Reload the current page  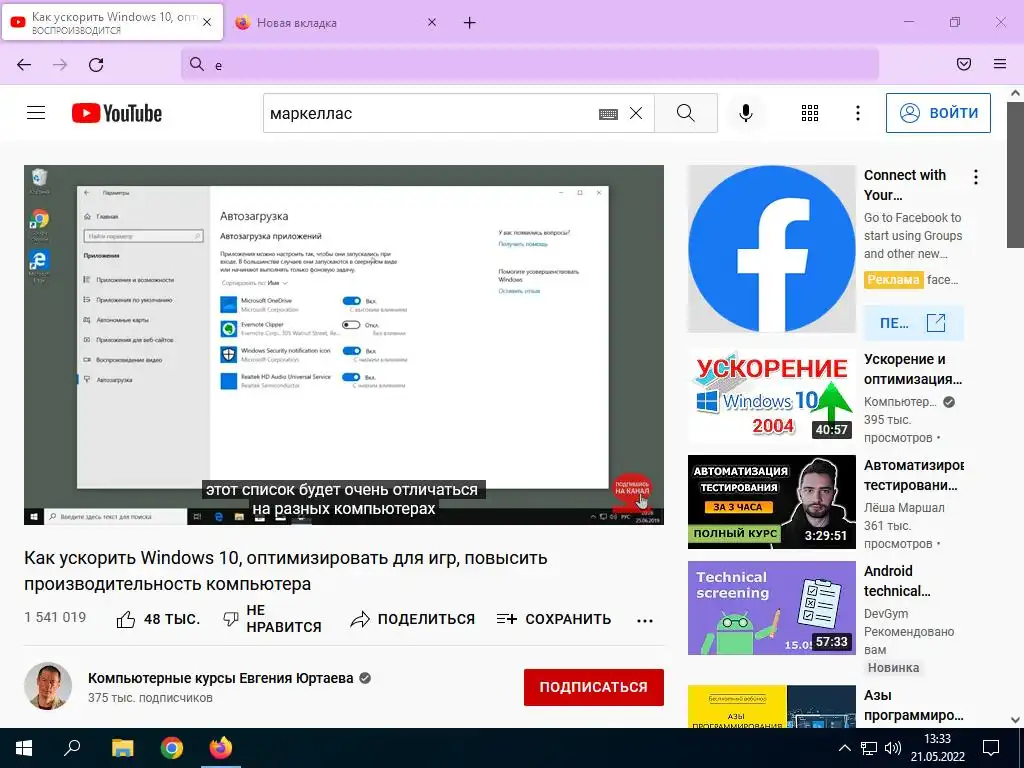96,65
